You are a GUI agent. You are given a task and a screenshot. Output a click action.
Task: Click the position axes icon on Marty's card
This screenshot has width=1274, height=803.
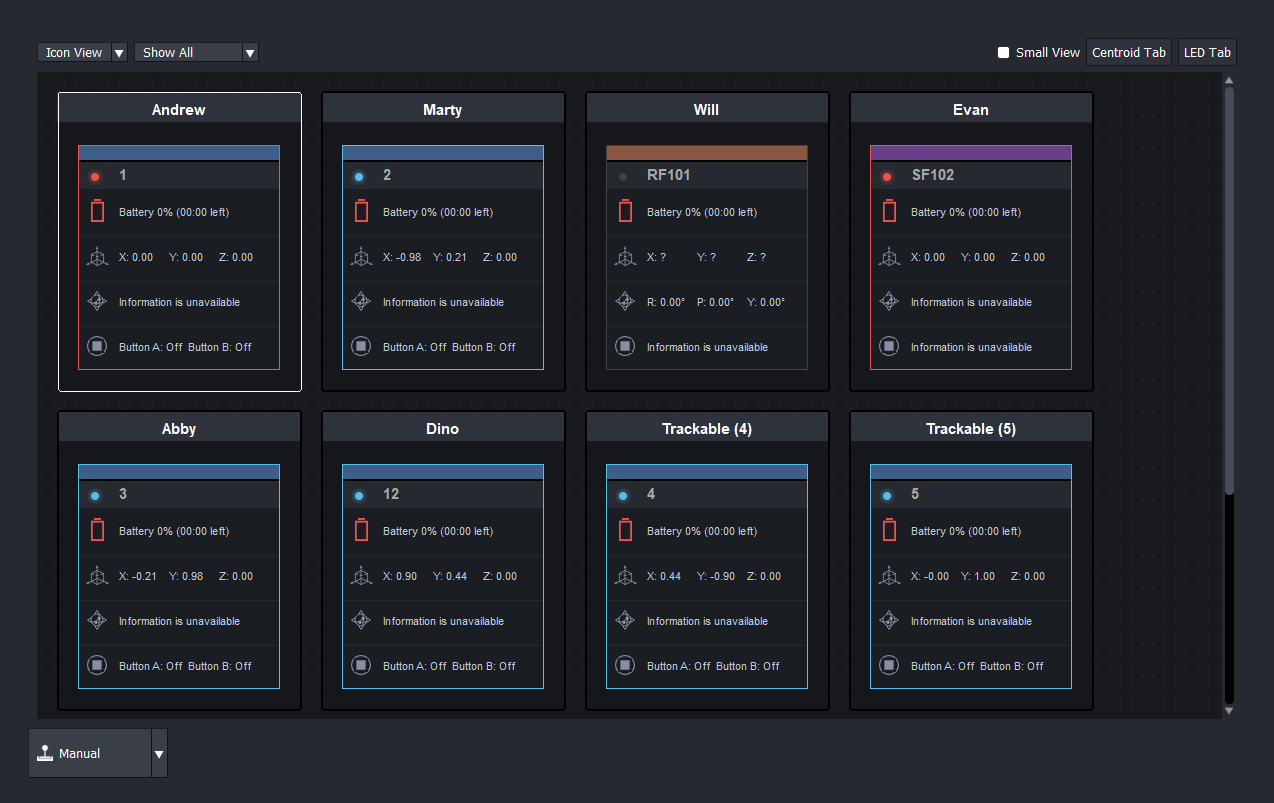pyautogui.click(x=361, y=256)
